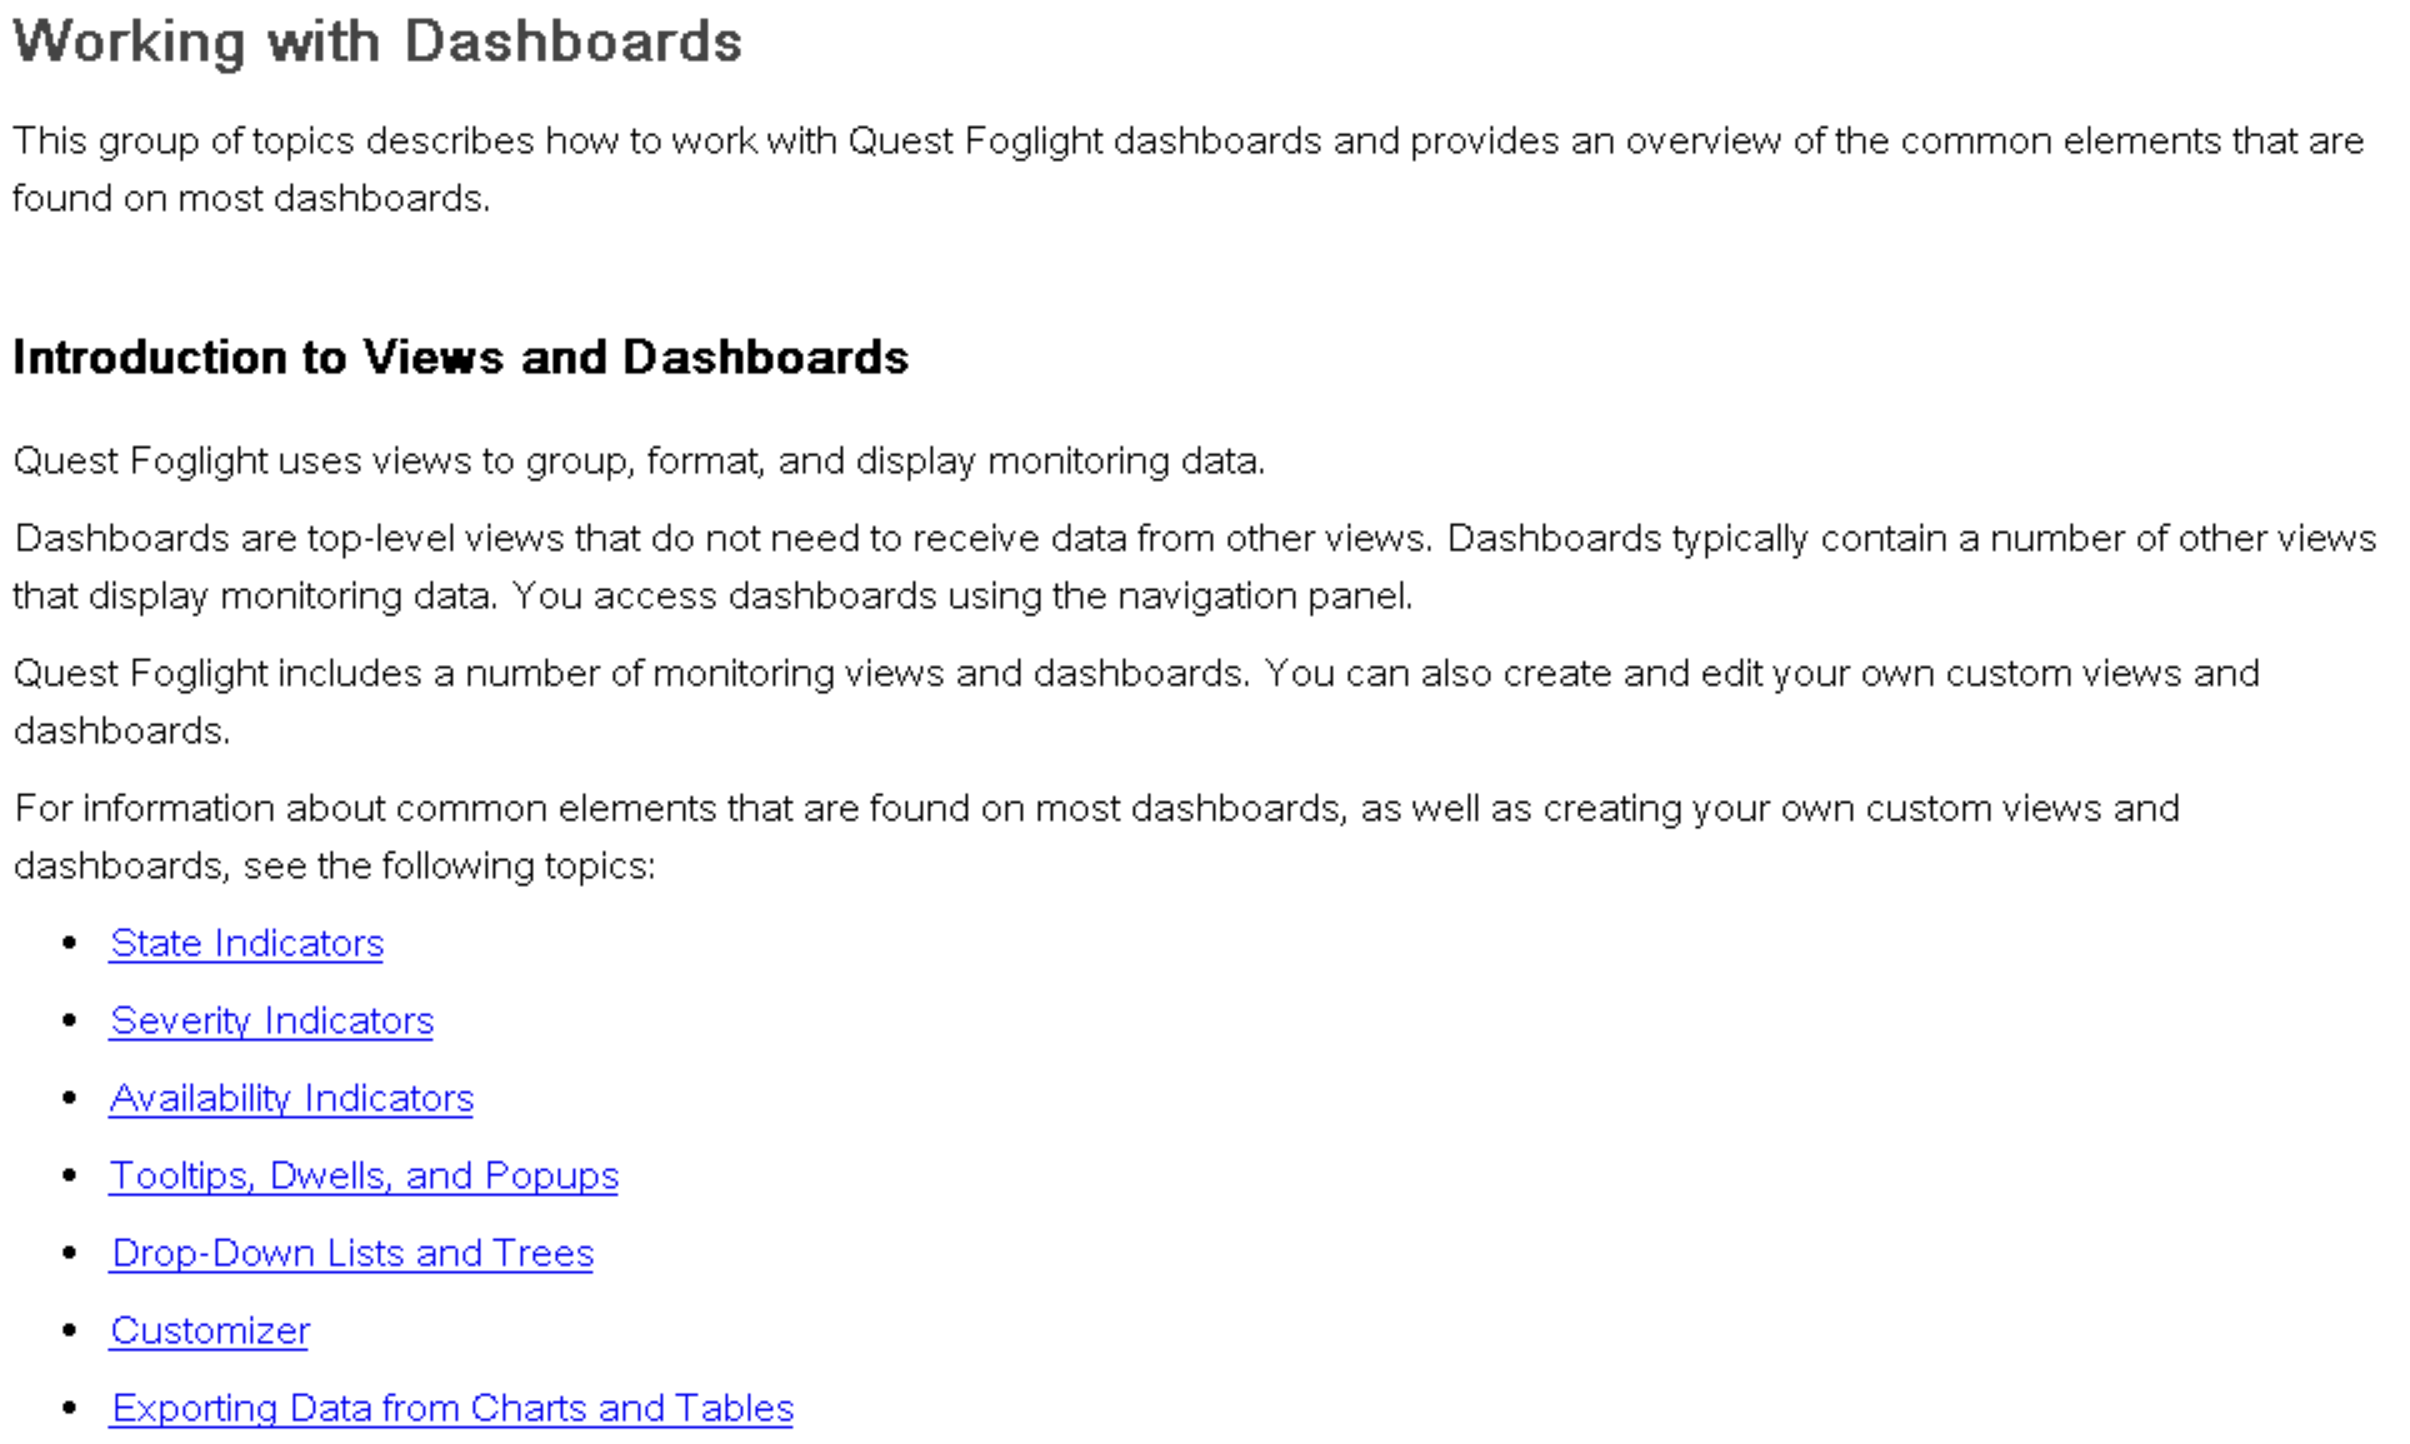Click the bullet point next to Customizer

pos(70,1330)
